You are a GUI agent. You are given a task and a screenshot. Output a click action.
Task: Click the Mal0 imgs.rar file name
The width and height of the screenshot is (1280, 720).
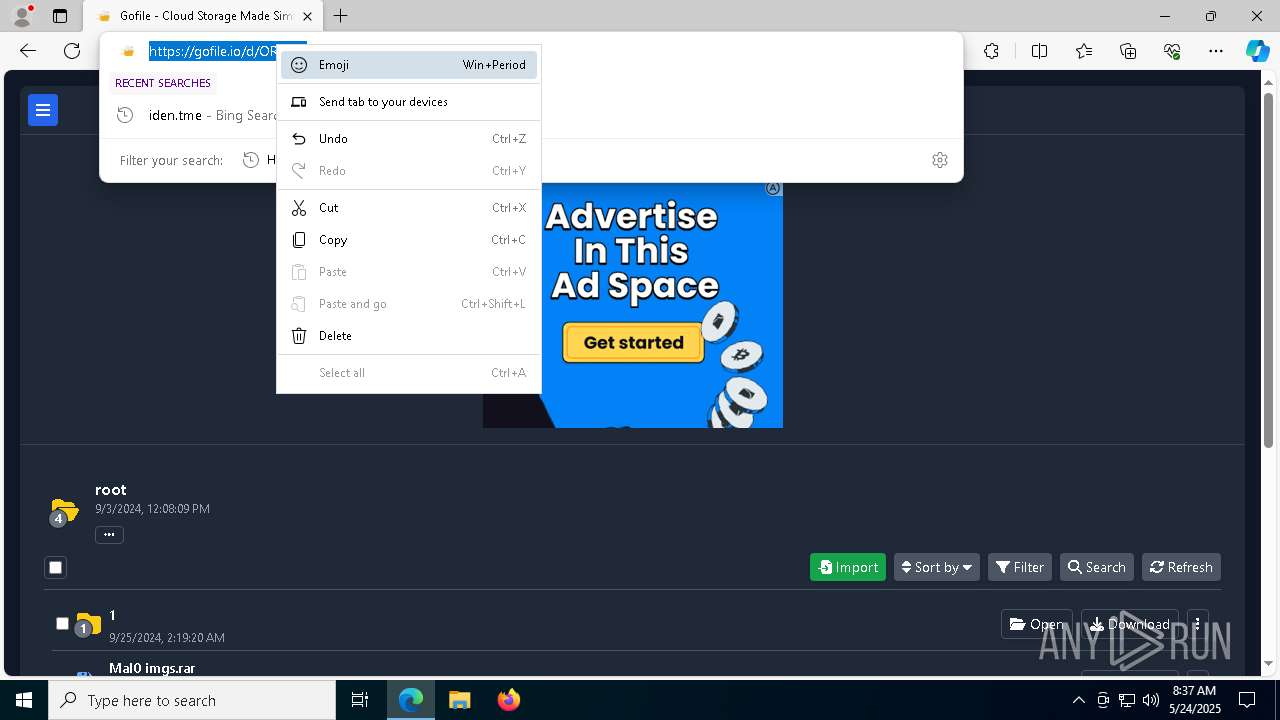[x=152, y=668]
